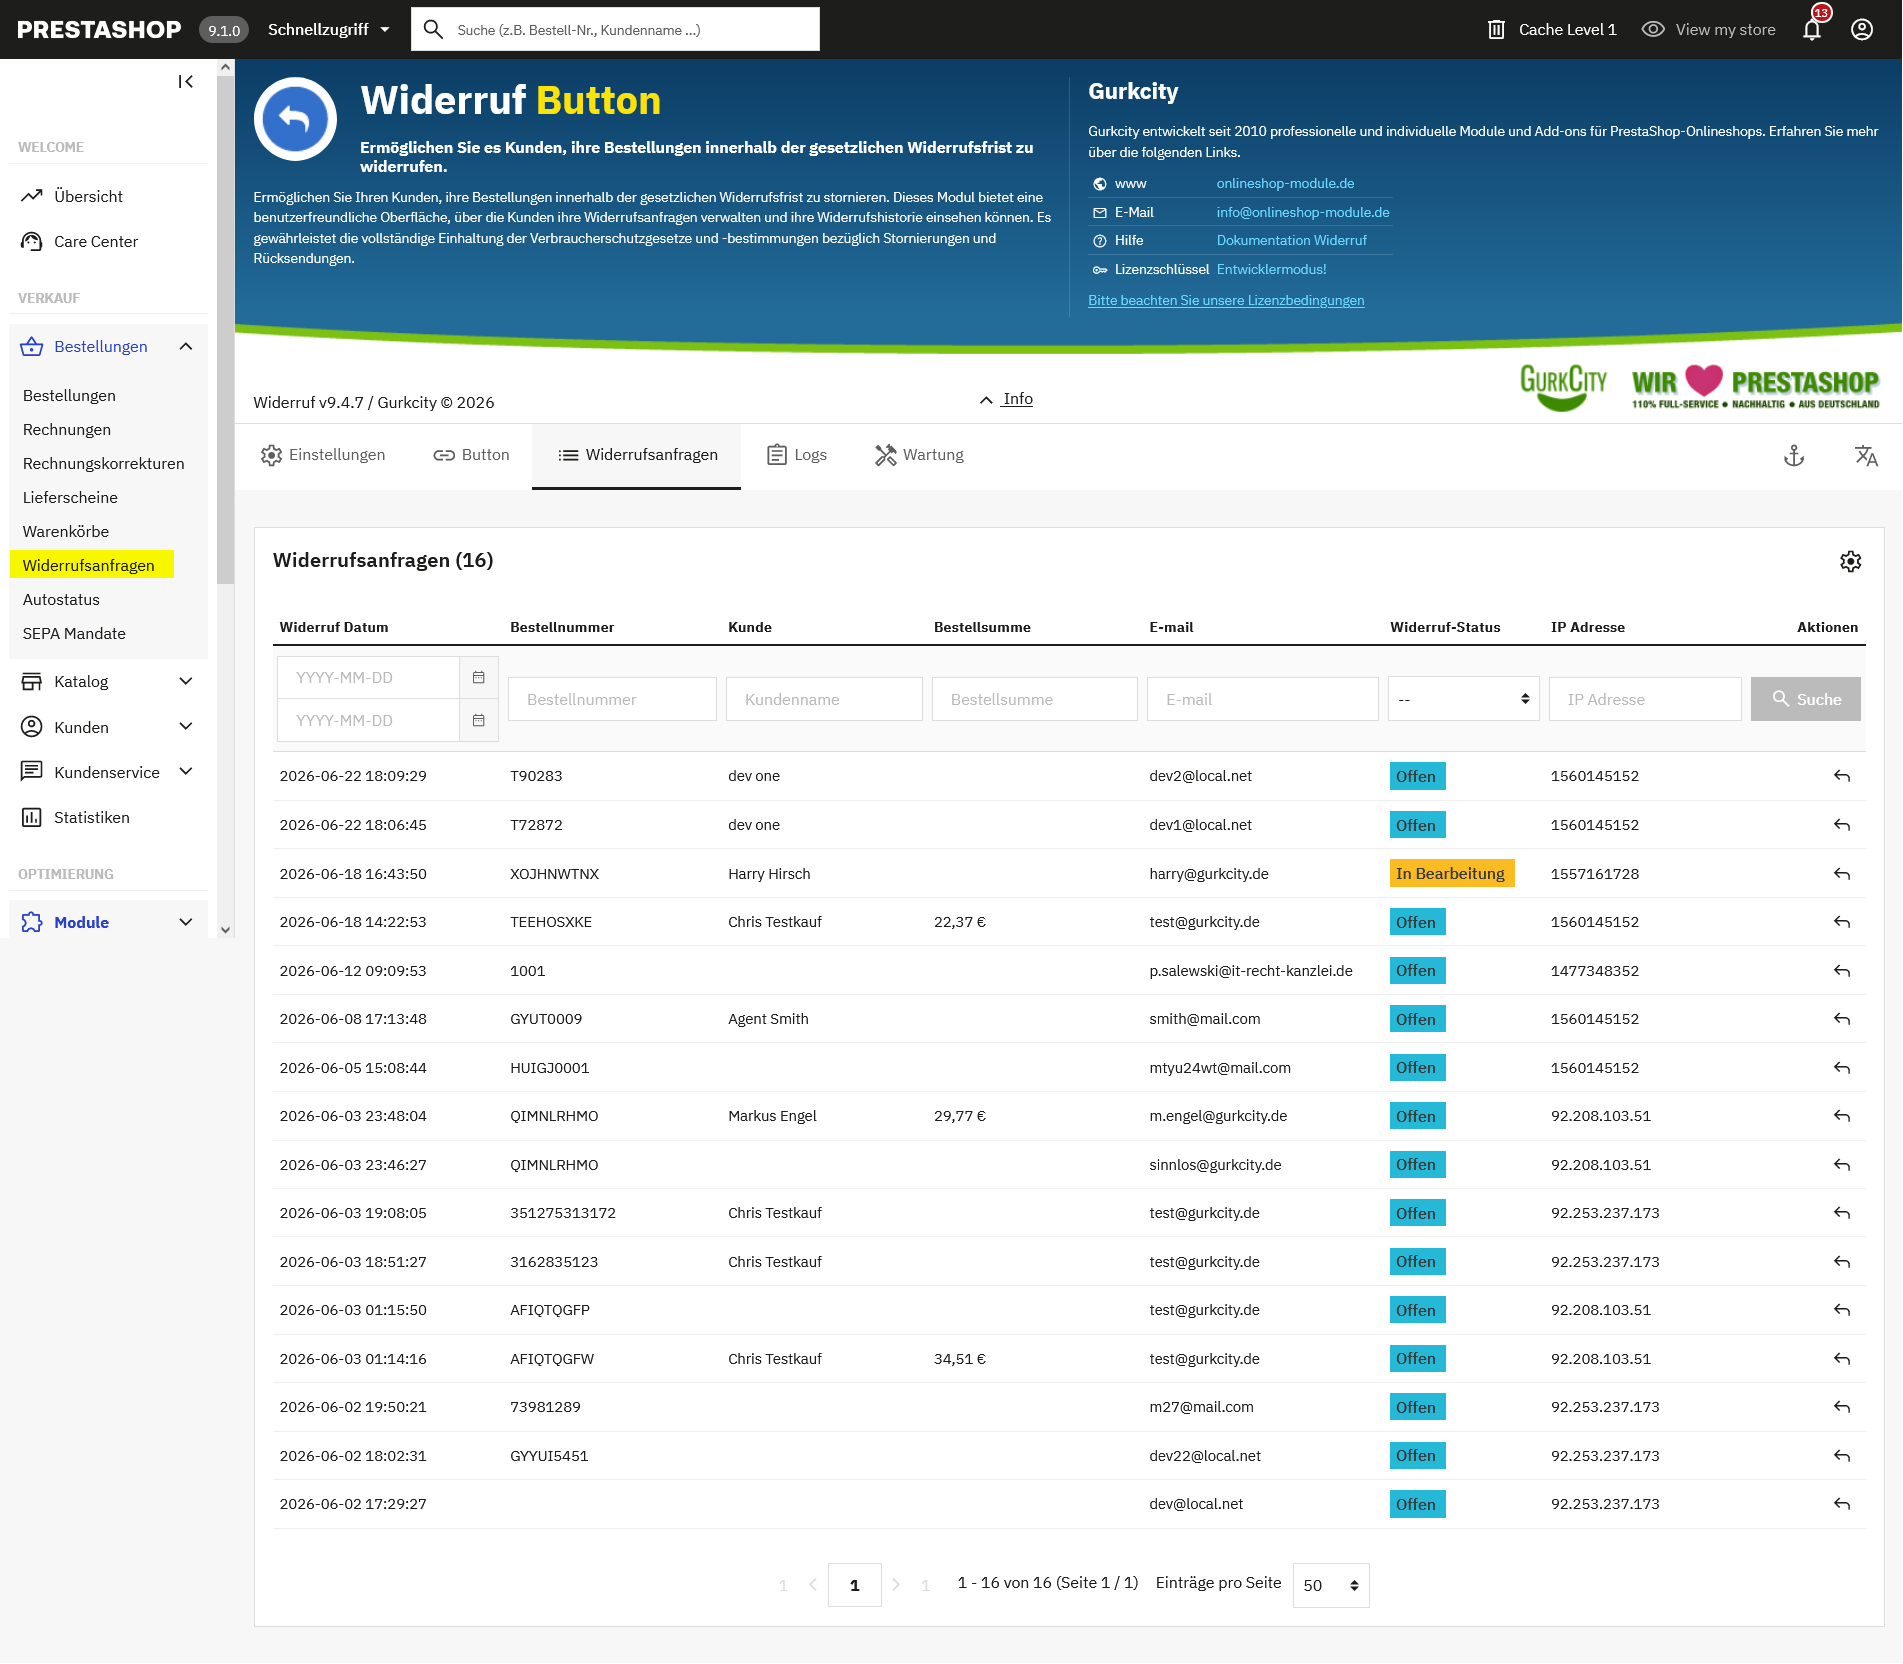Open Widerruf-Status filter dropdown

pos(1463,699)
